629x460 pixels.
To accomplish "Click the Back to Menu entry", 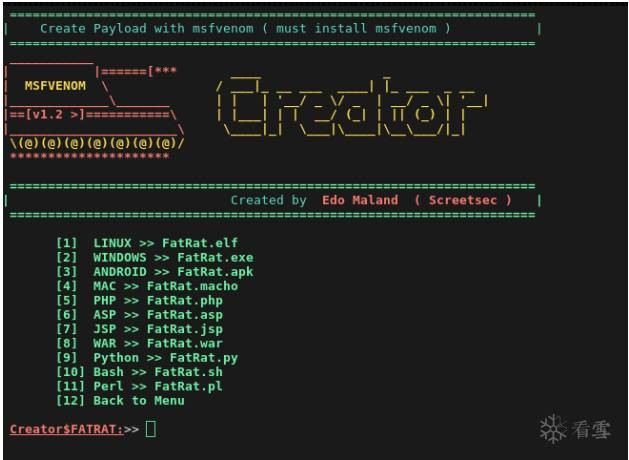I will pos(120,401).
